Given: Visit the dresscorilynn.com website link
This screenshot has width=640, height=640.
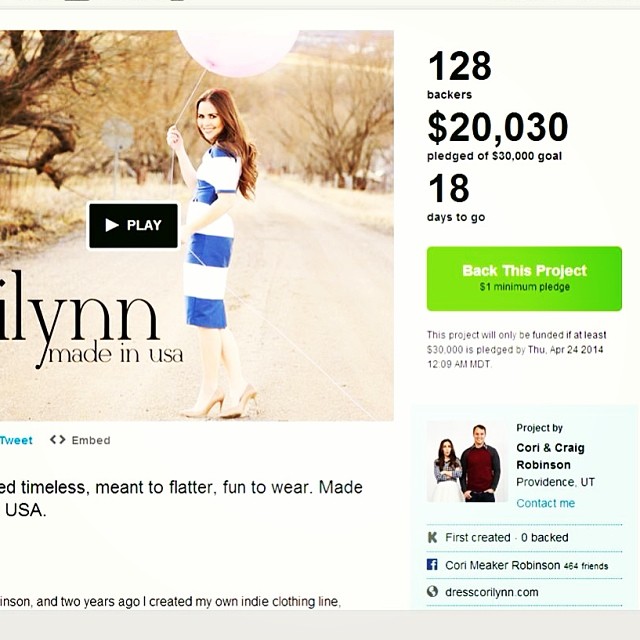Looking at the screenshot, I should point(492,592).
